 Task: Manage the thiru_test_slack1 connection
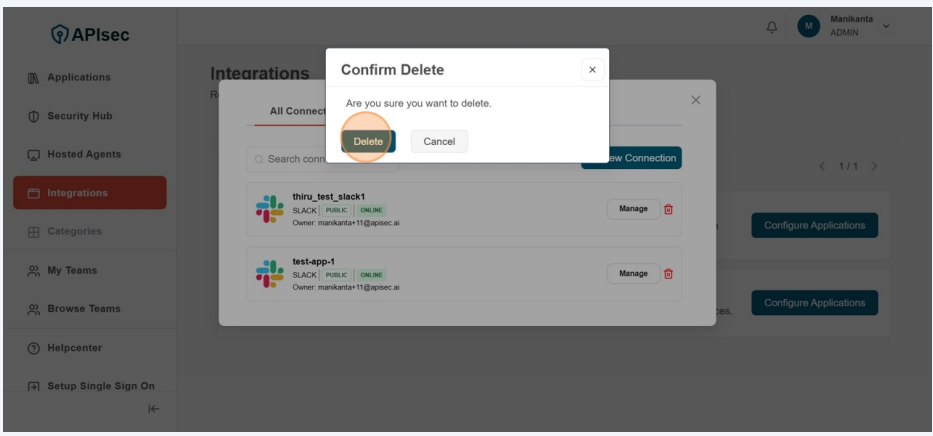pos(632,209)
